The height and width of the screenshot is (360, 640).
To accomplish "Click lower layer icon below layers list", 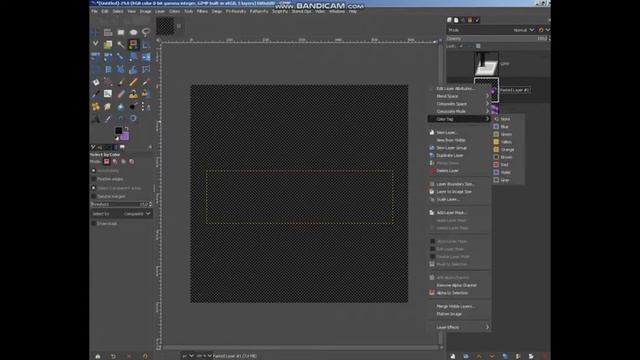I will pyautogui.click(x=492, y=356).
